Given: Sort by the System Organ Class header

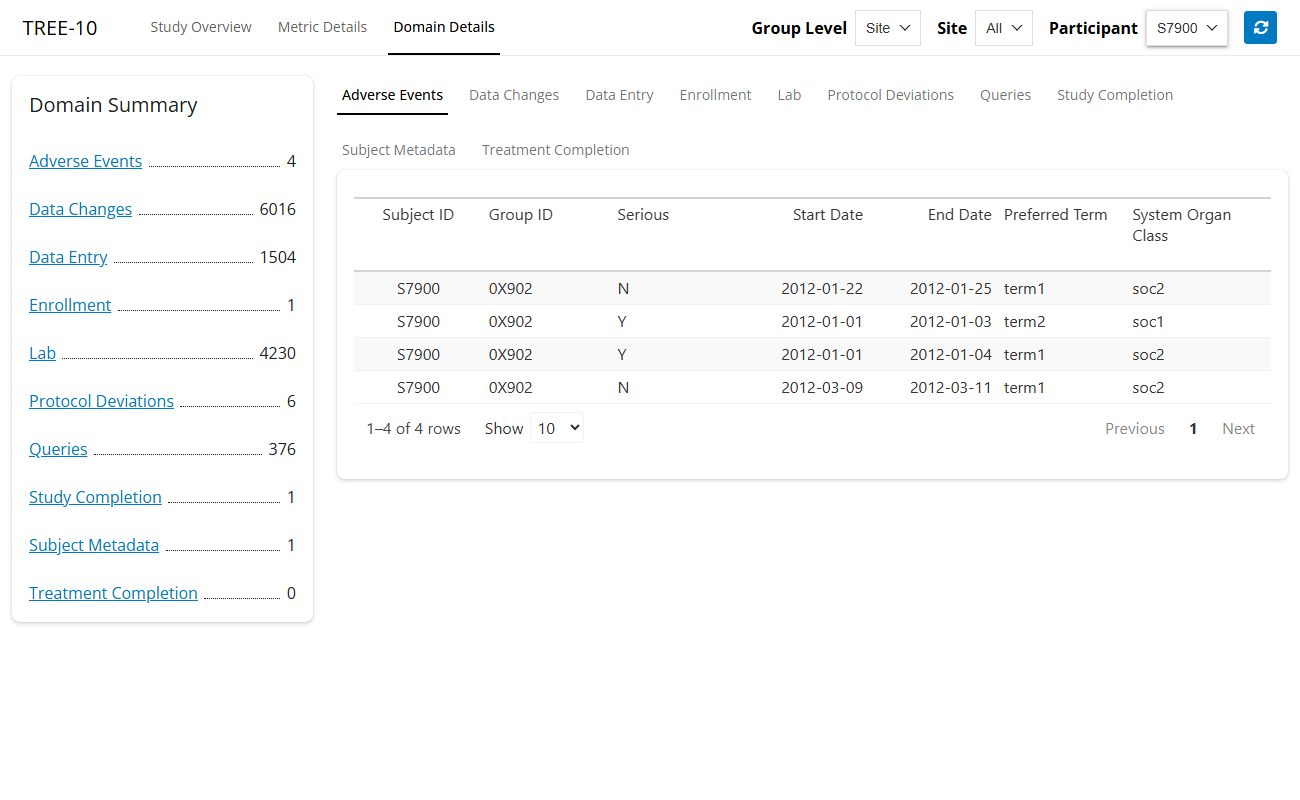Looking at the screenshot, I should [1181, 225].
